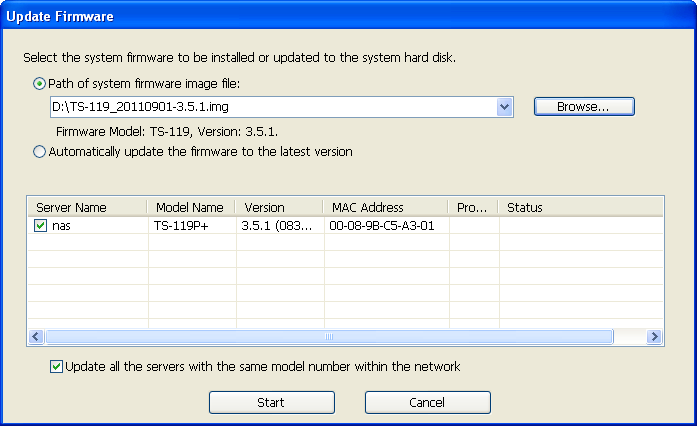Uncheck the nas server checkbox
This screenshot has height=426, width=697.
point(40,225)
